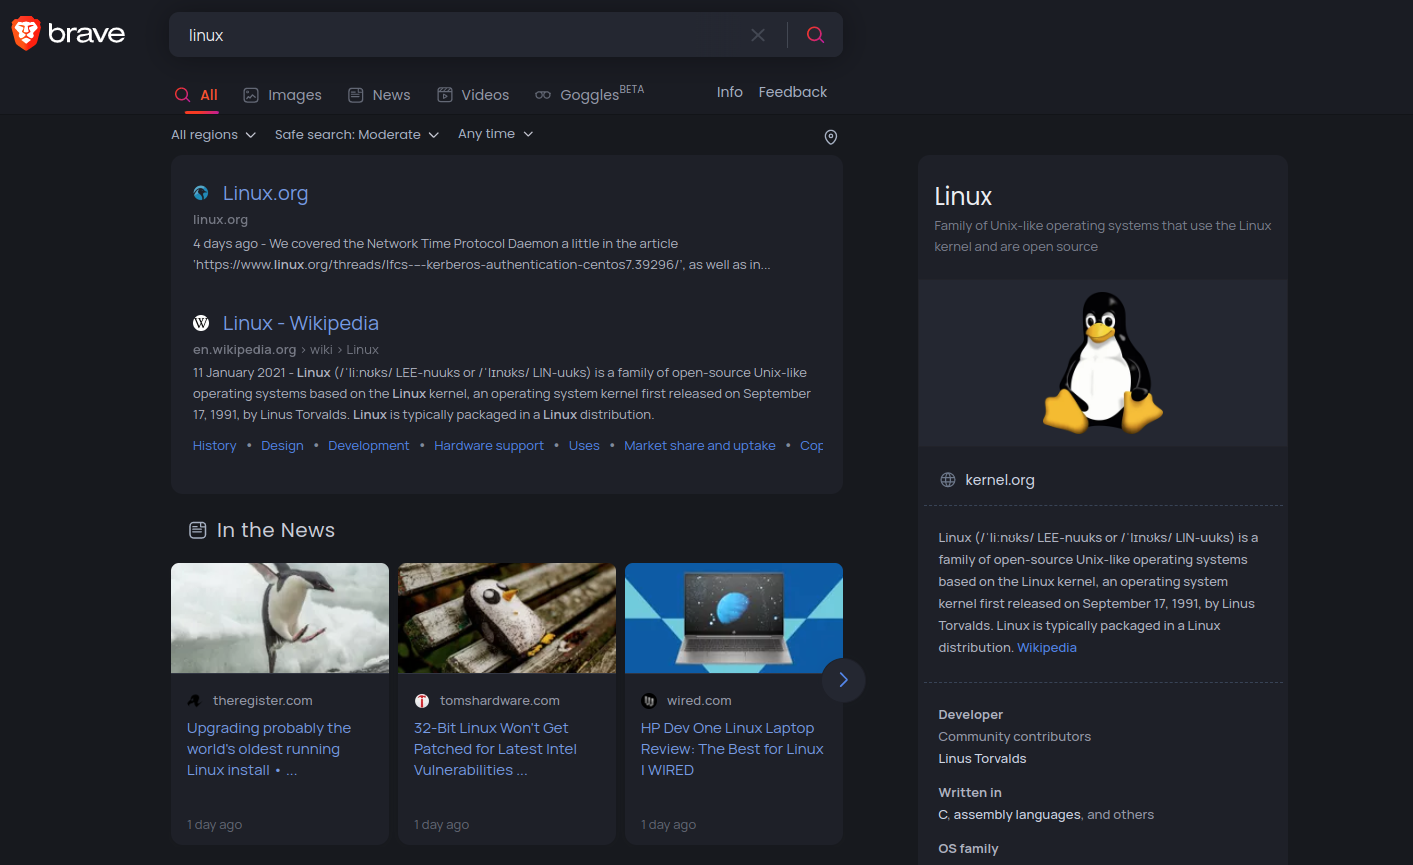Click the linux.org URL text
This screenshot has width=1413, height=865.
(220, 220)
